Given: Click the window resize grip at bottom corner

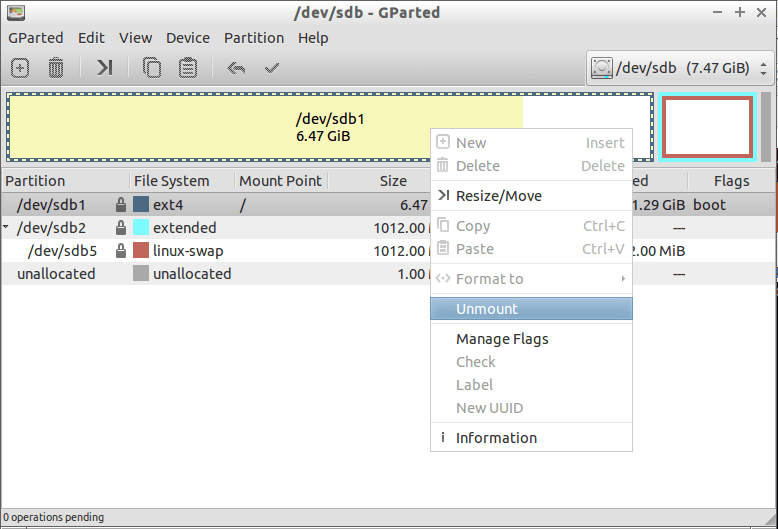Looking at the screenshot, I should click(x=771, y=520).
